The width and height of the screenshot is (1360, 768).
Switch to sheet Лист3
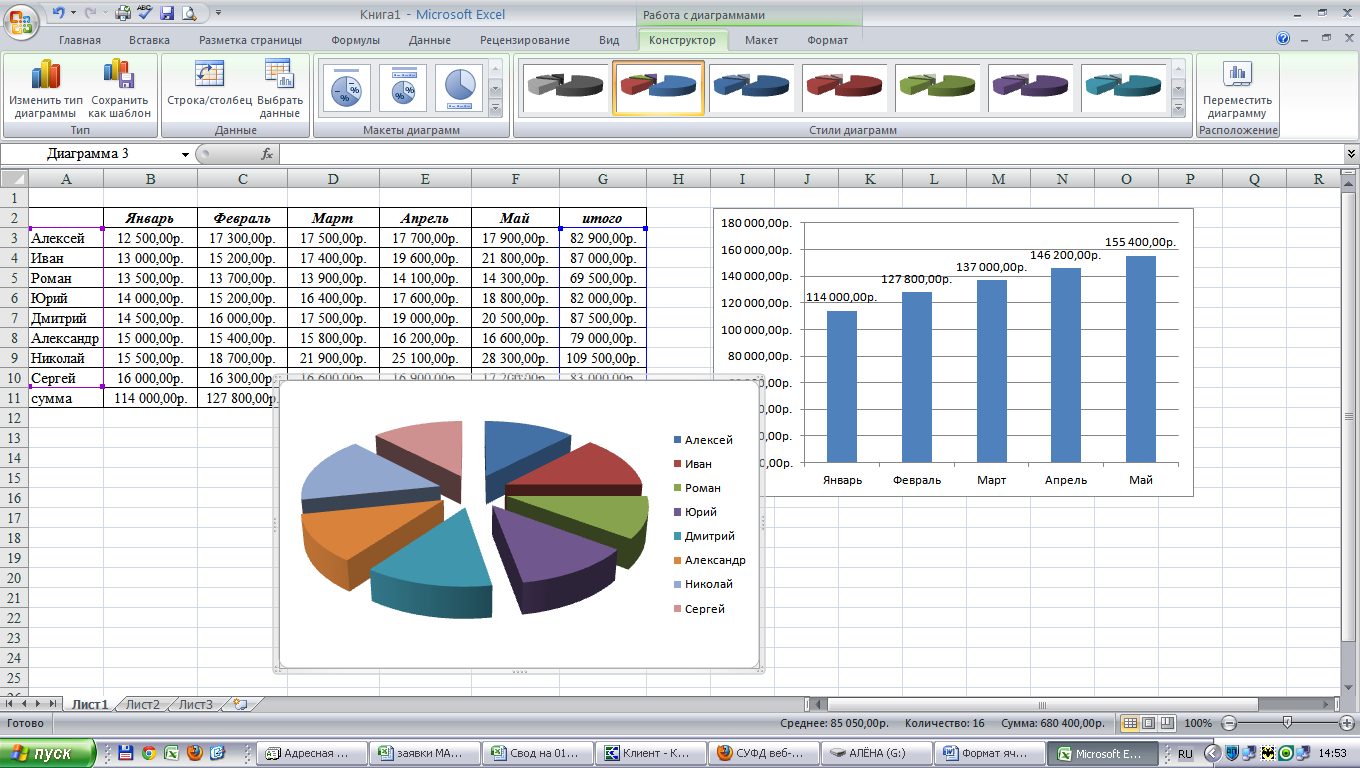click(195, 704)
